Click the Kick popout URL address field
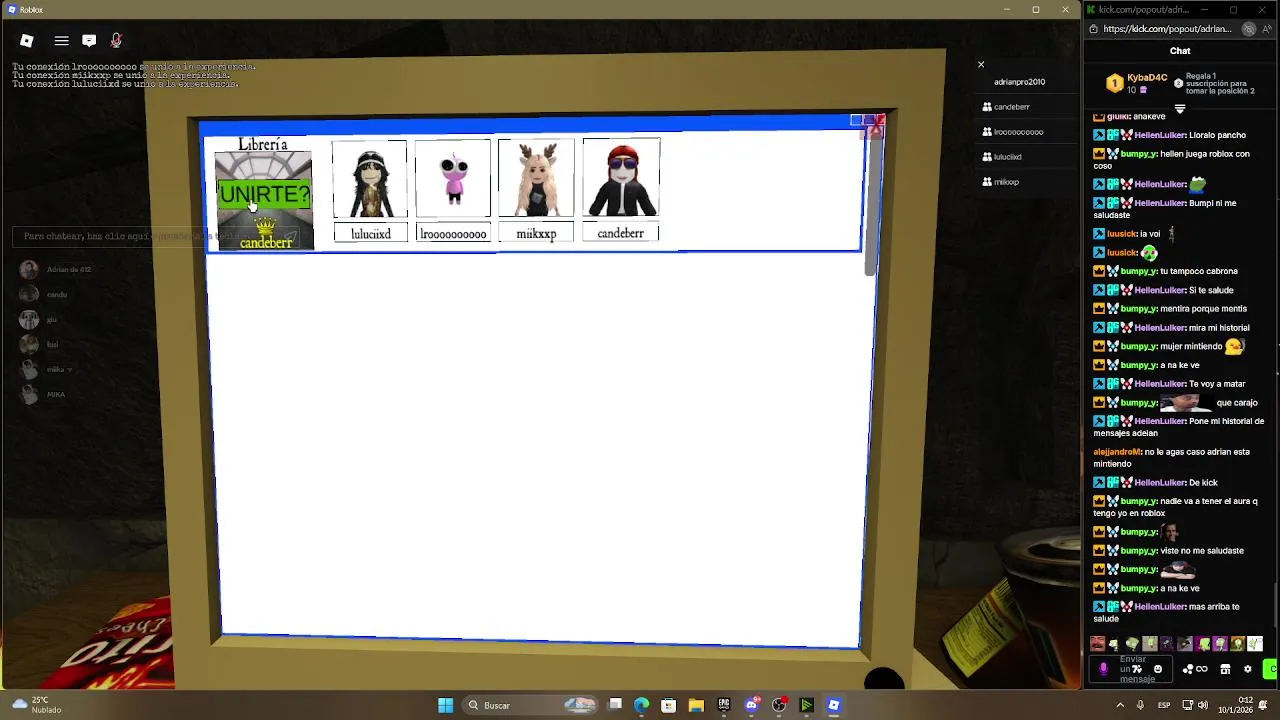The width and height of the screenshot is (1280, 720). [x=1167, y=29]
